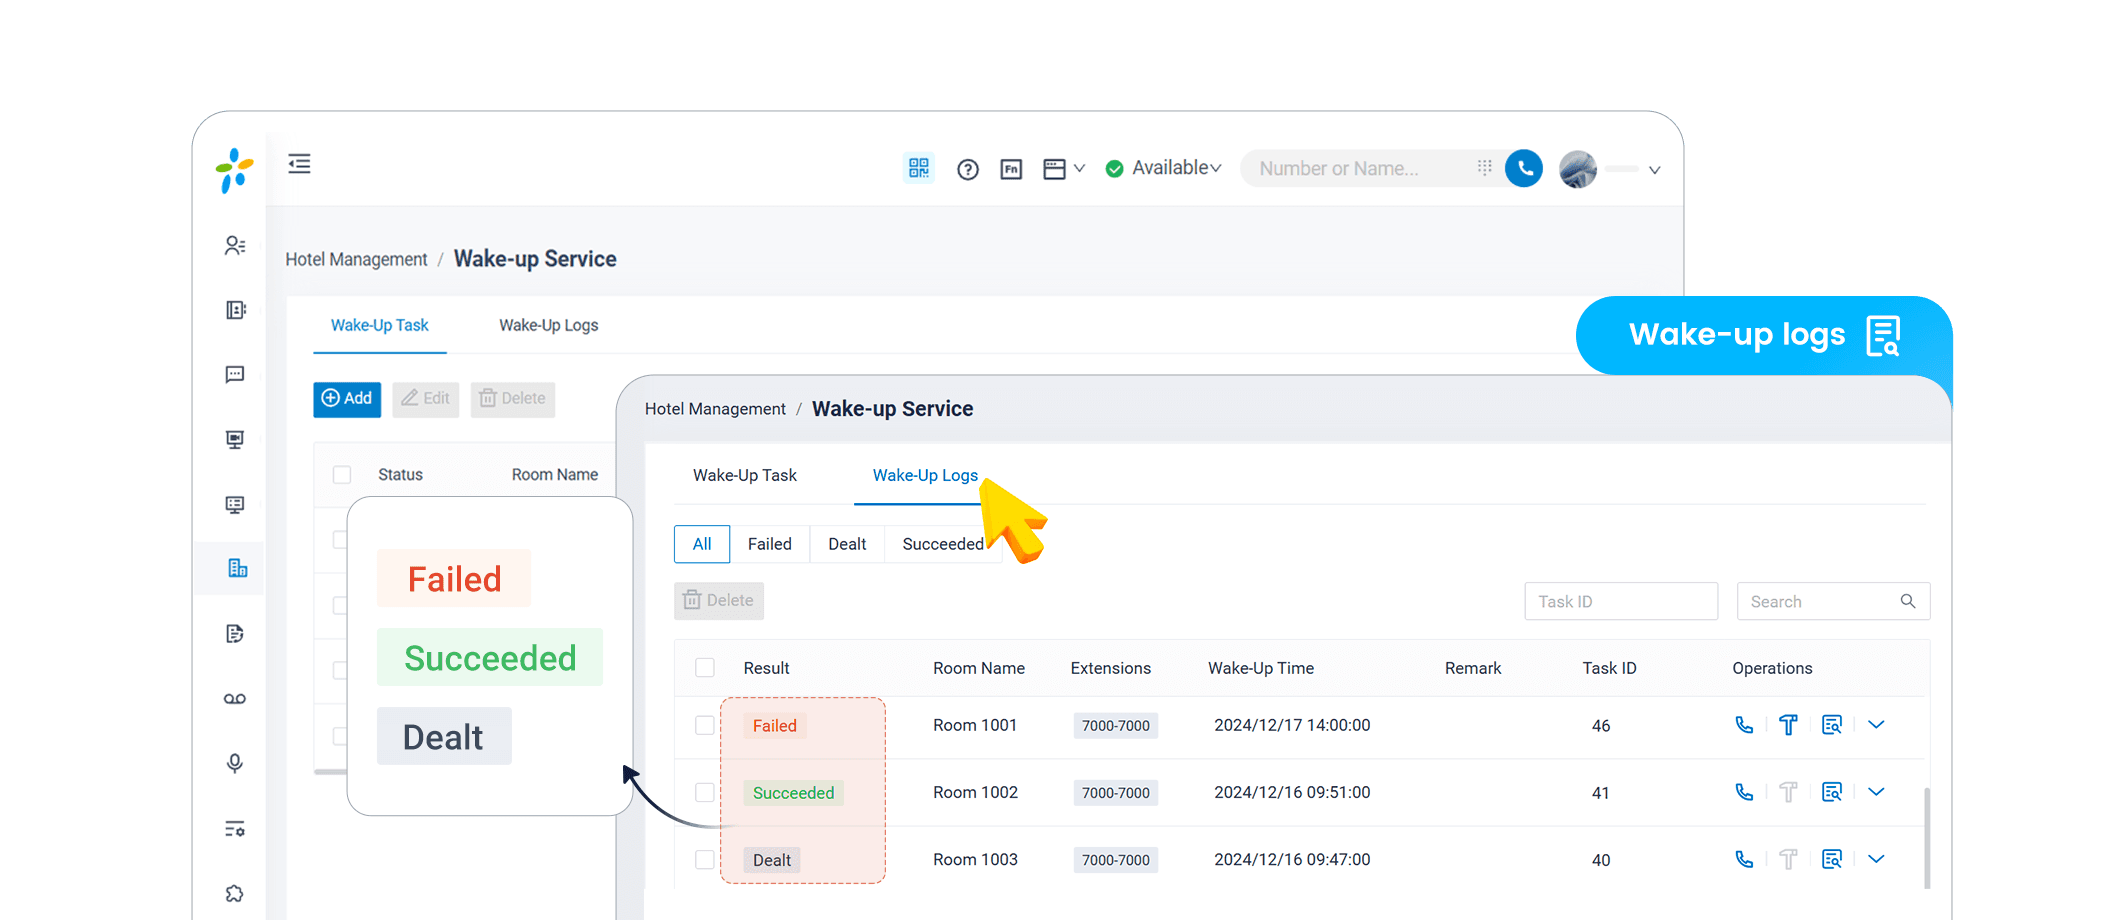Viewport: 2127px width, 920px height.
Task: Click the call icon for Room 1001
Action: [x=1744, y=725]
